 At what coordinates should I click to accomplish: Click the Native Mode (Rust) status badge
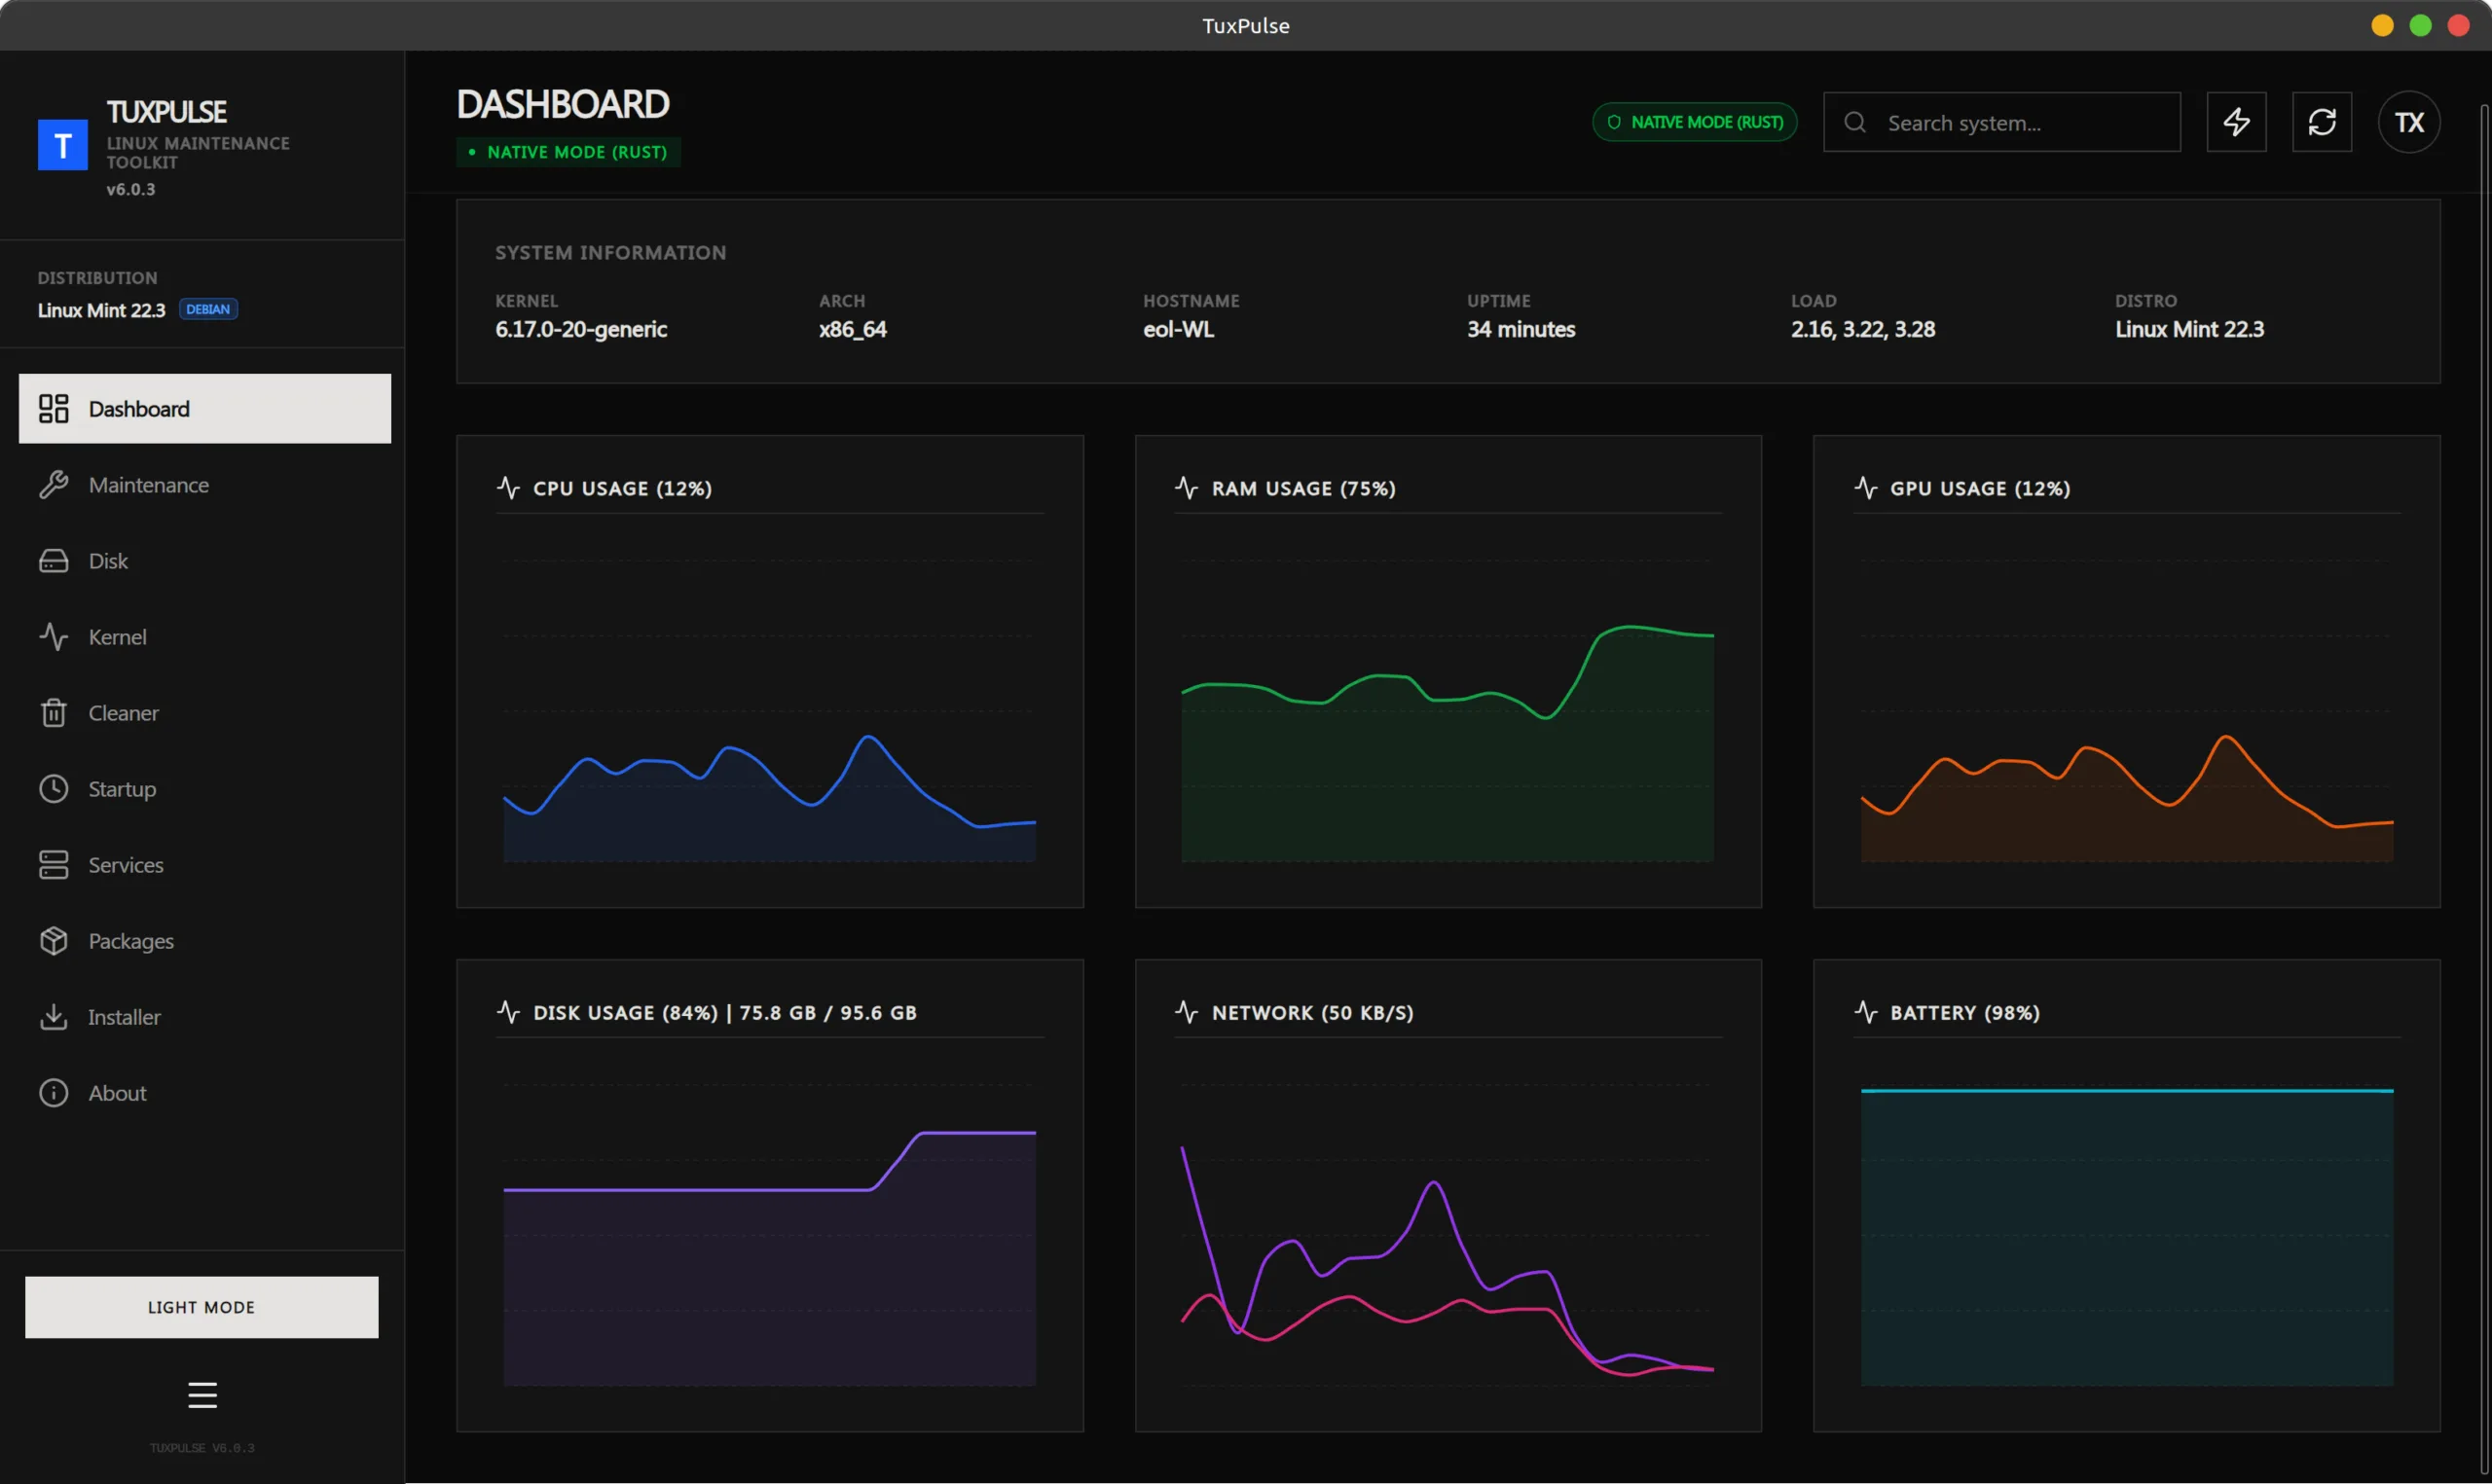[1694, 121]
